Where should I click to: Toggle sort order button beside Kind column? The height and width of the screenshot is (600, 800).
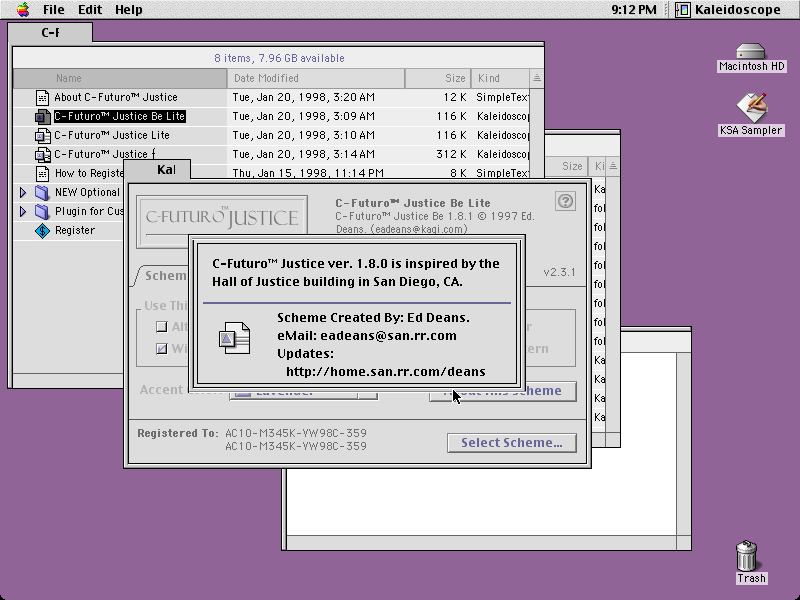[x=537, y=78]
